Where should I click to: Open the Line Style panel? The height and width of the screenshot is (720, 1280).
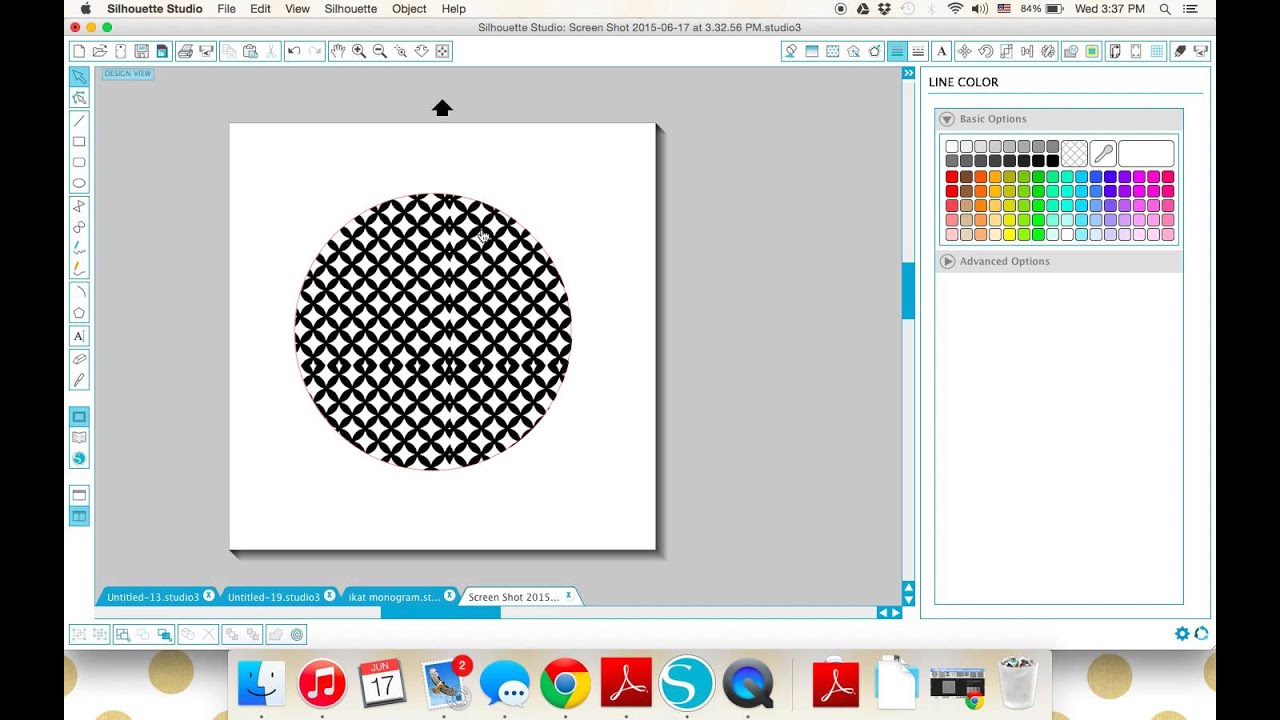[x=918, y=51]
